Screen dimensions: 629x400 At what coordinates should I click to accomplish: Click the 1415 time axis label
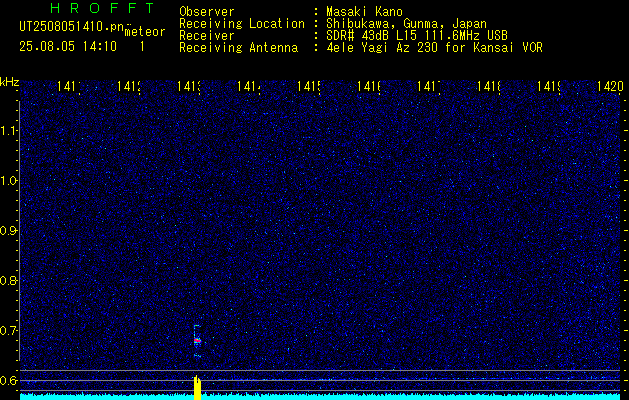(309, 86)
